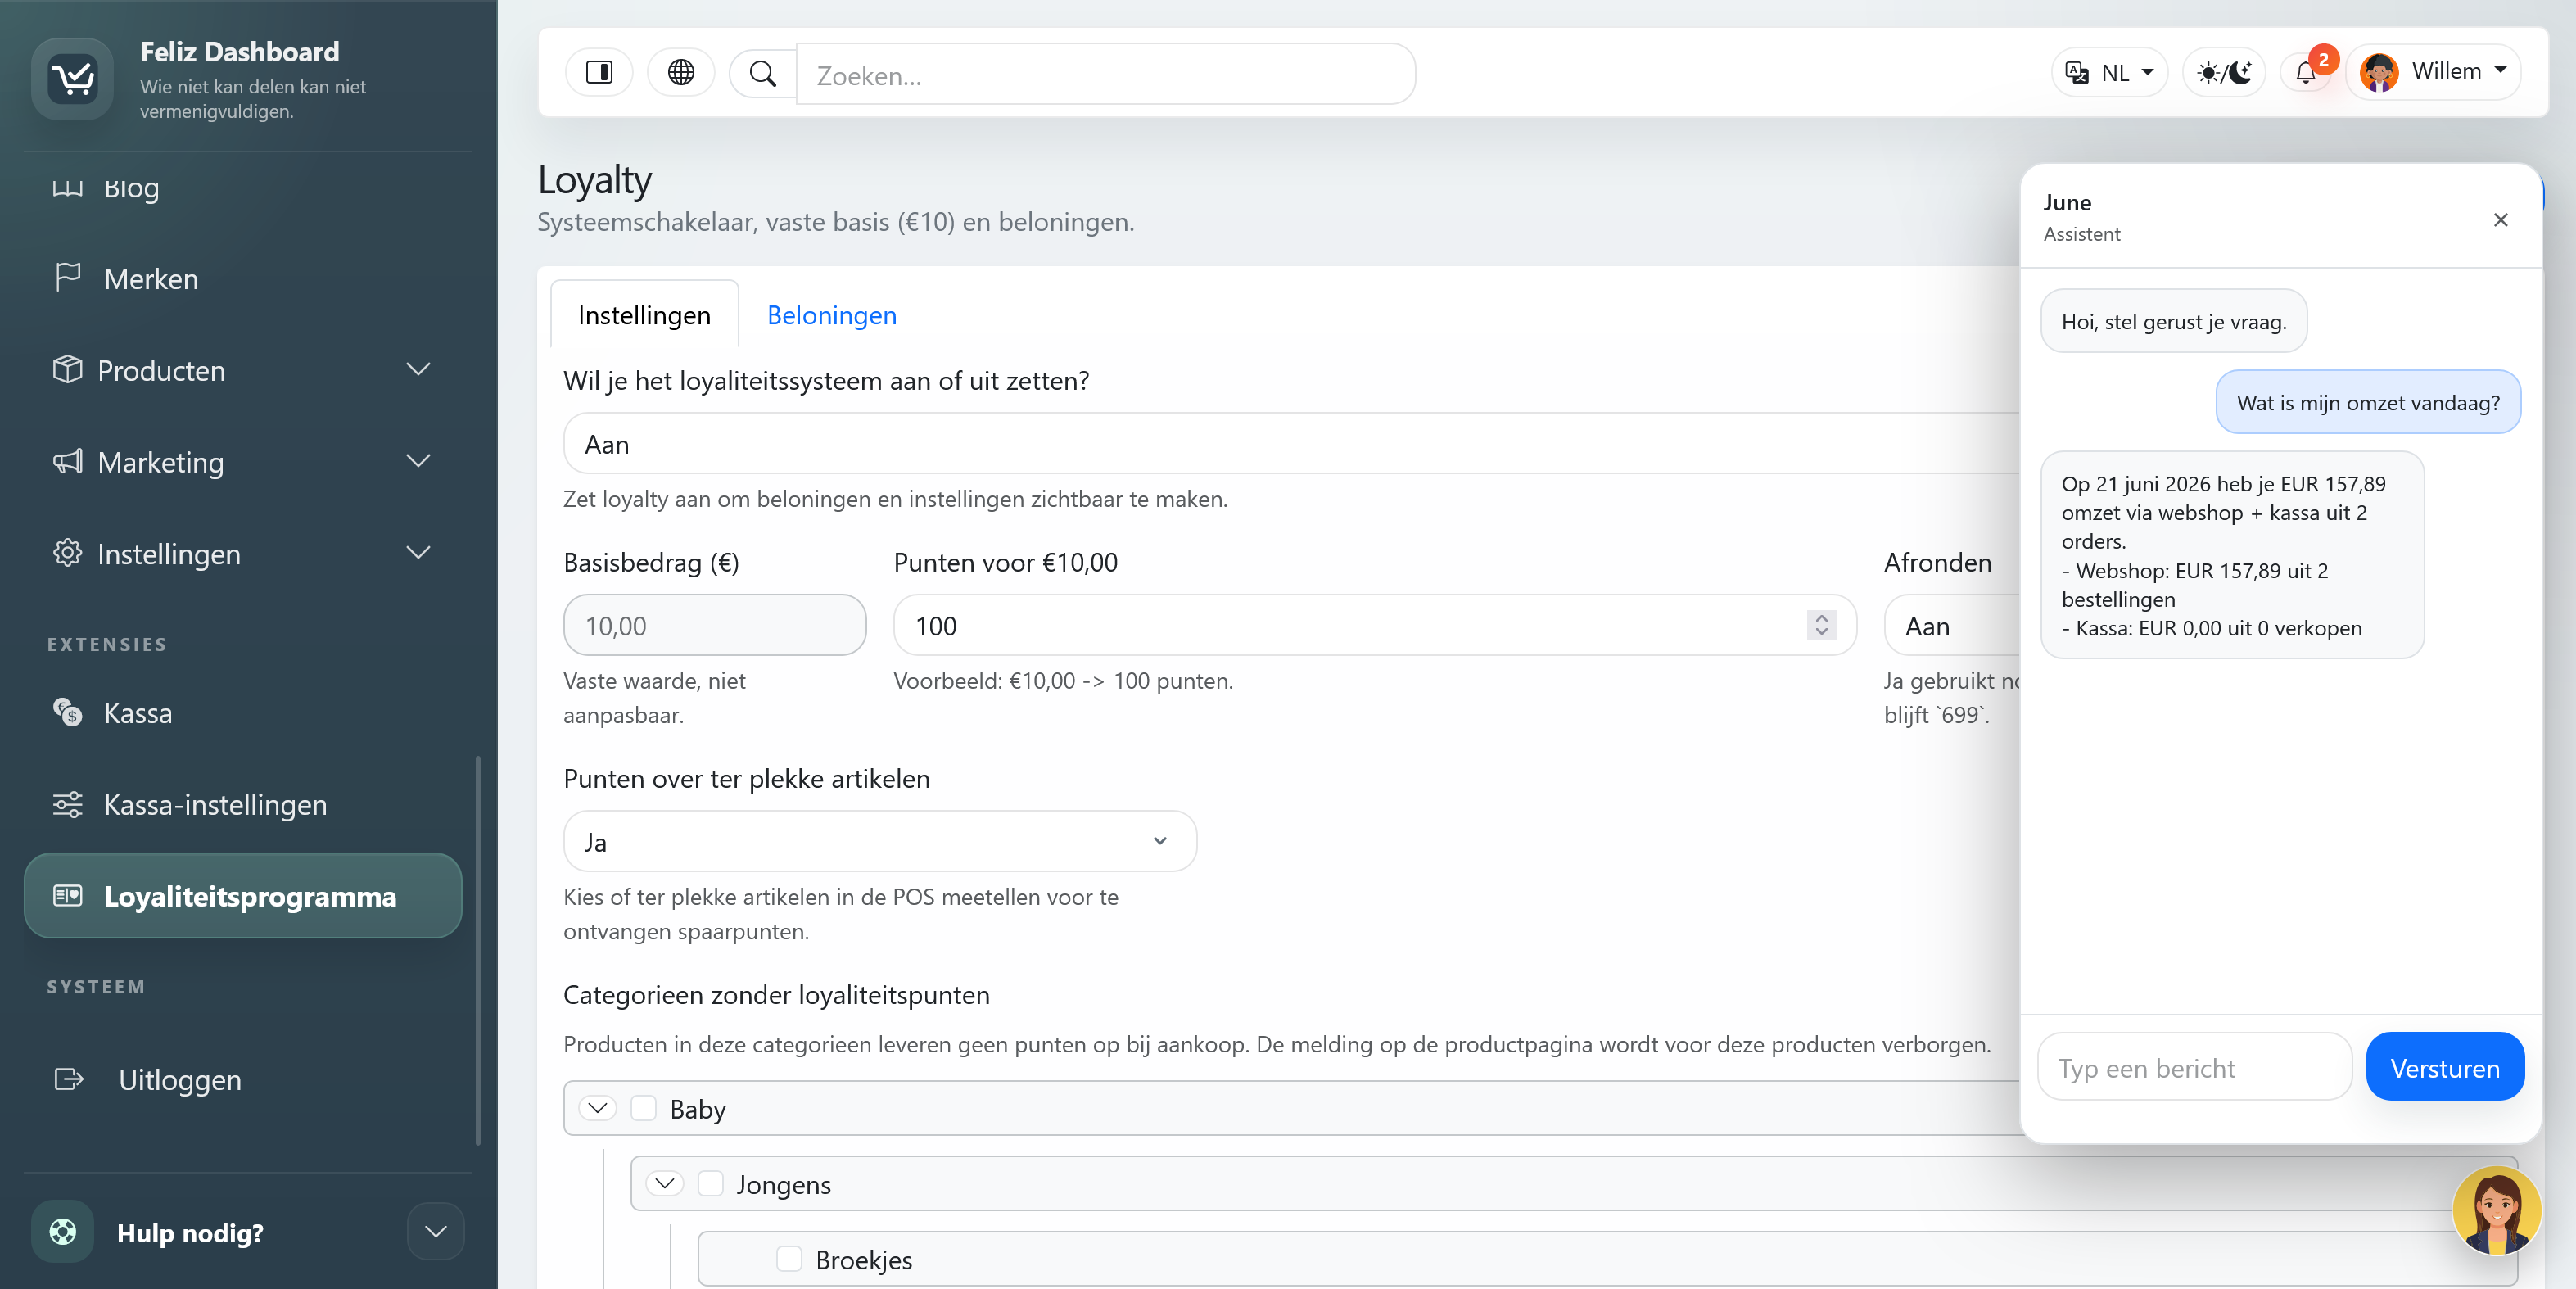This screenshot has height=1289, width=2576.
Task: Click the Instellingen gear icon
Action: pos(67,553)
